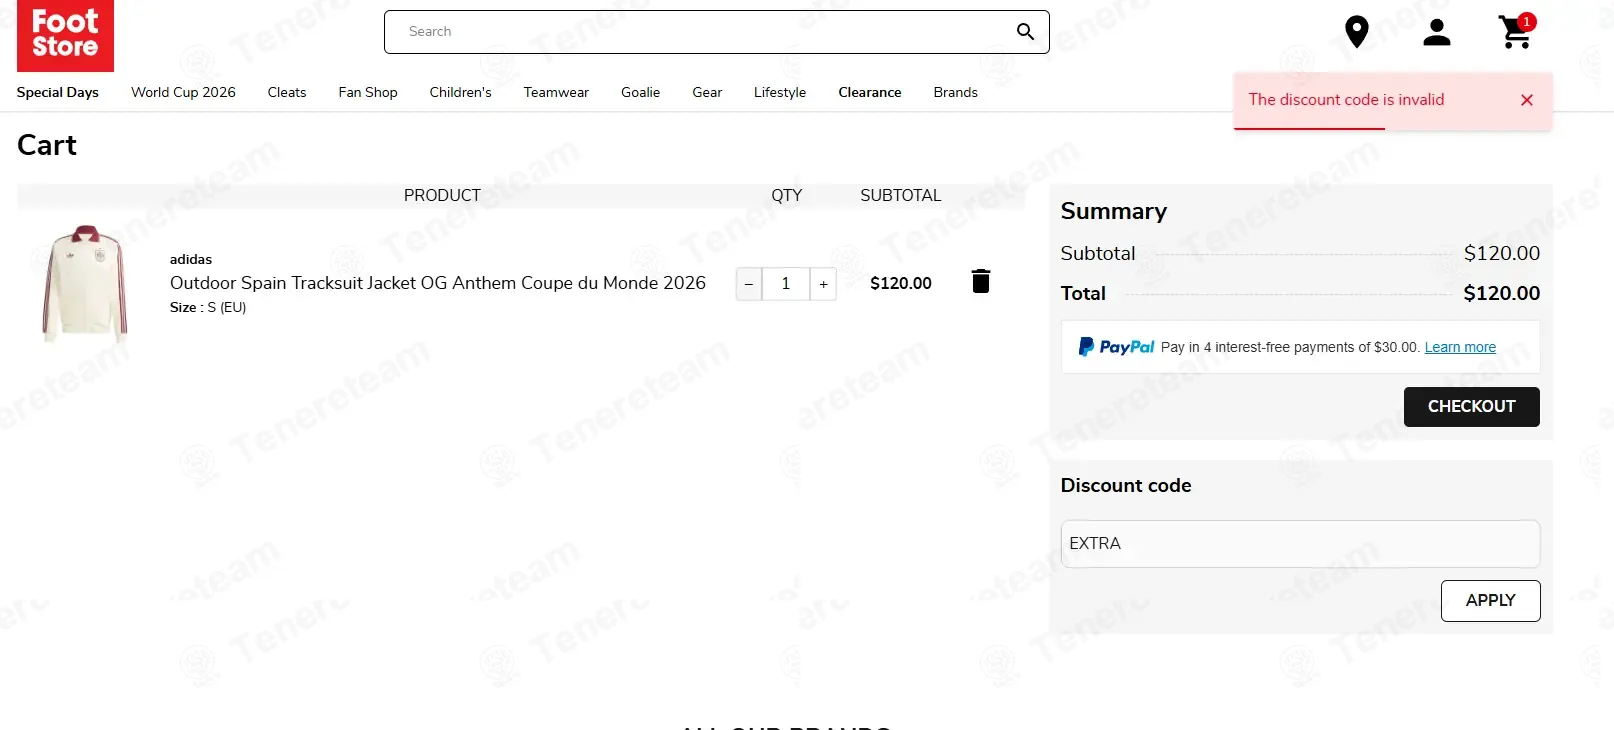This screenshot has height=730, width=1614.
Task: Open PayPal Learn more link
Action: [1460, 347]
